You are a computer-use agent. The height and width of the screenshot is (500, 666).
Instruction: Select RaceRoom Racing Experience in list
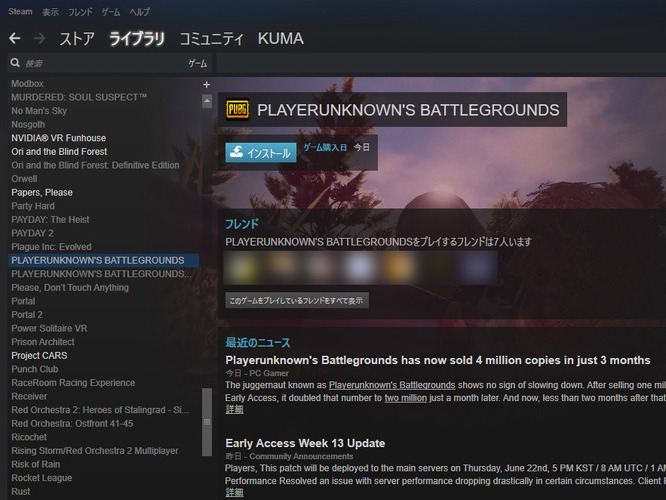click(x=73, y=383)
